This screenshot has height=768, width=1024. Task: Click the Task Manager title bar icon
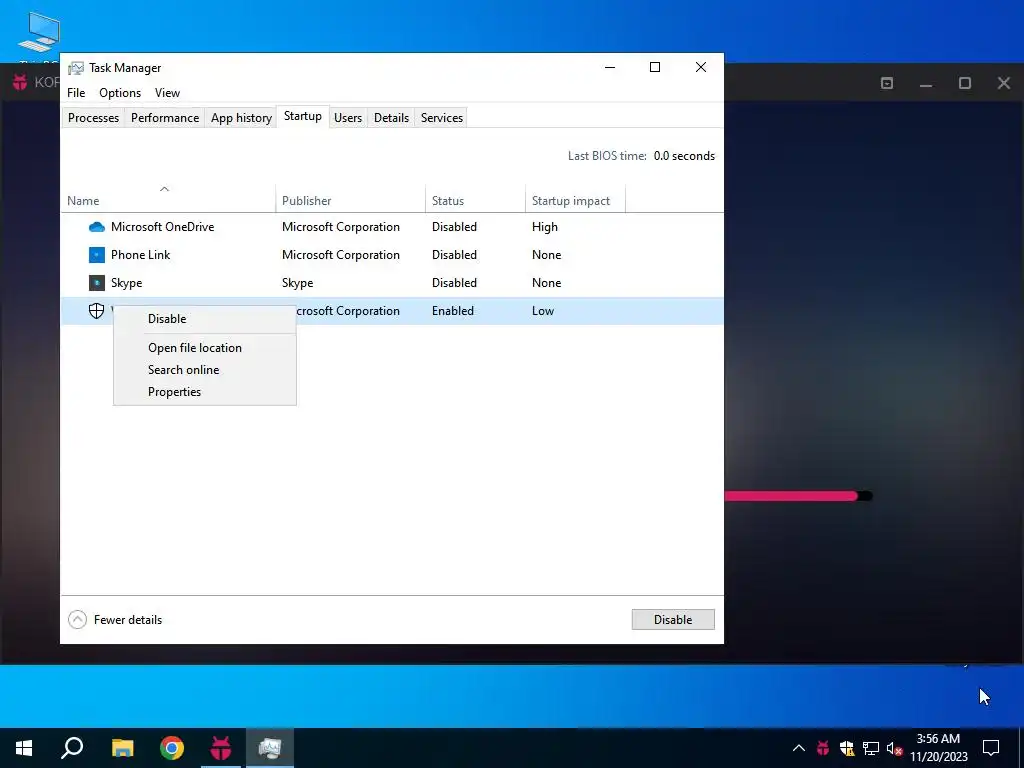pyautogui.click(x=76, y=68)
